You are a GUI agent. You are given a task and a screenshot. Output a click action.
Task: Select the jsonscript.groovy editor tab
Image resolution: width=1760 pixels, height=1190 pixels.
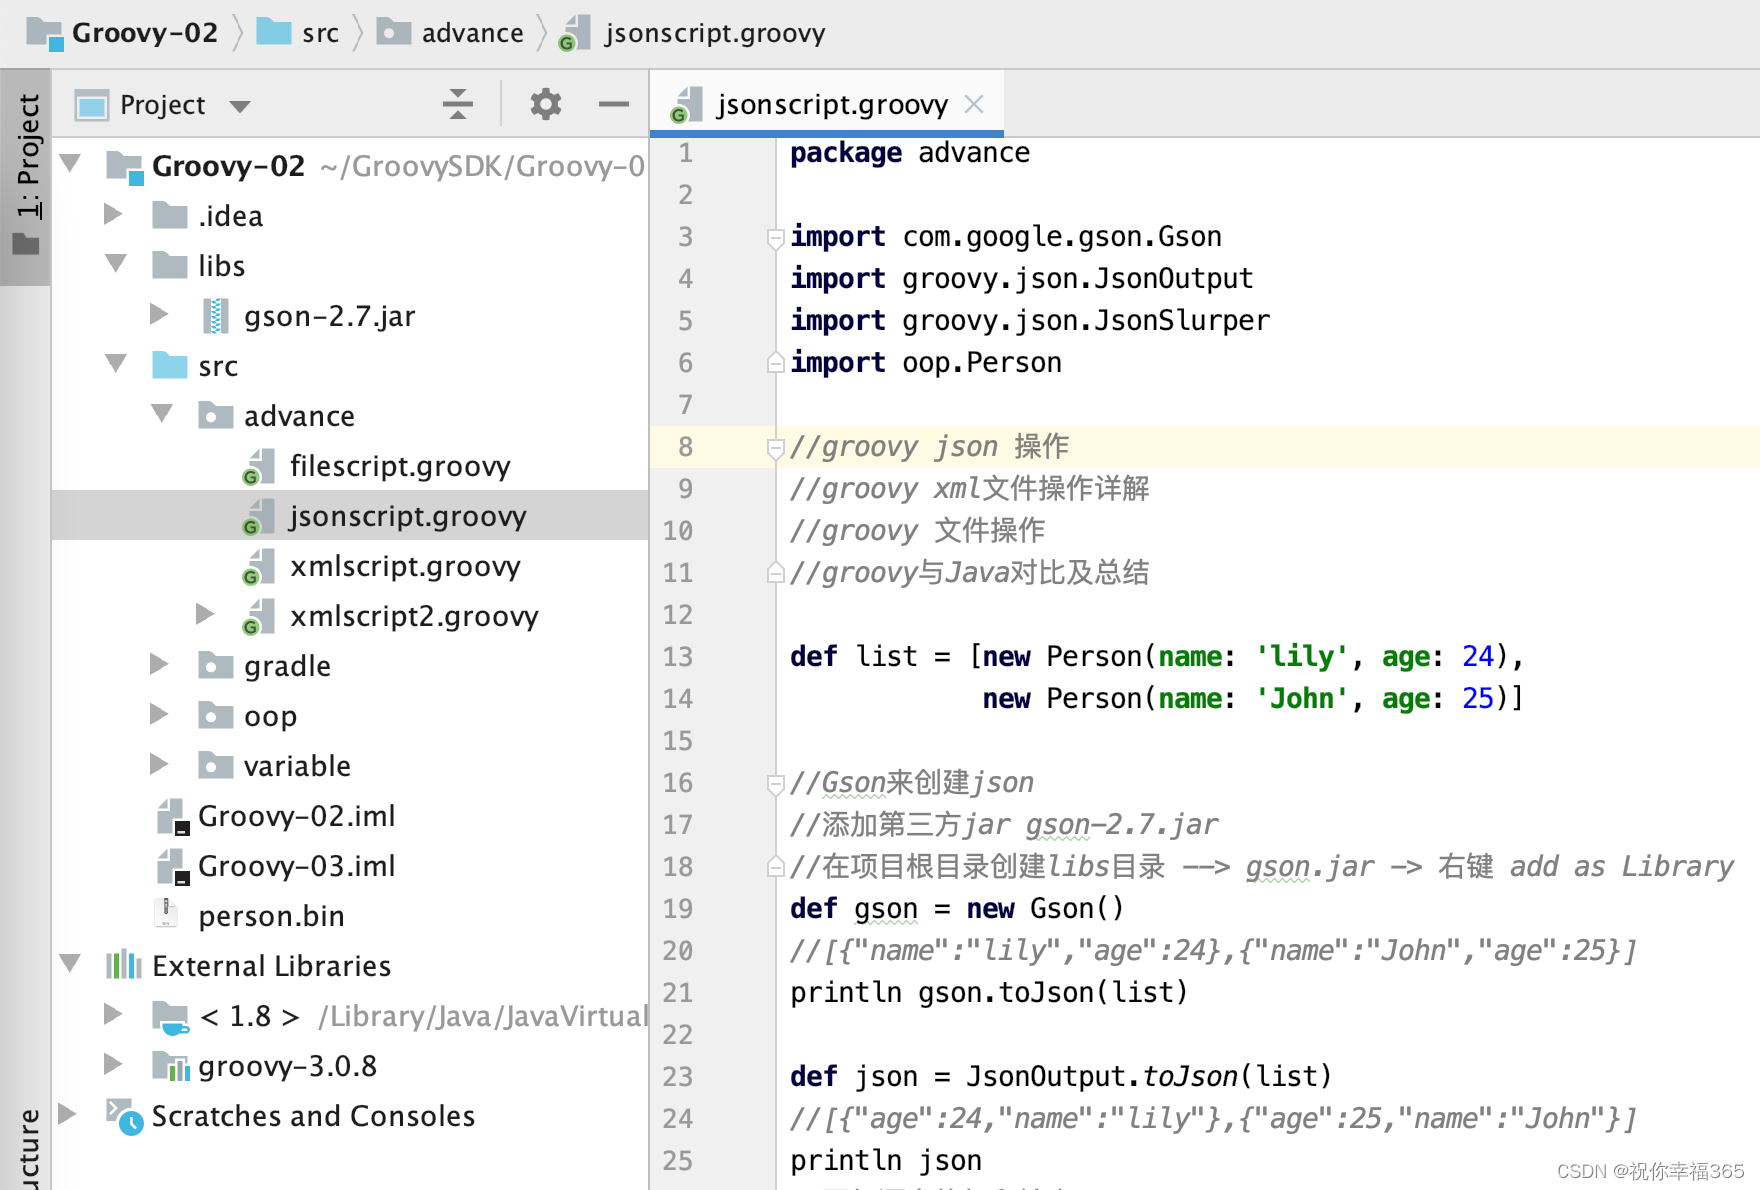click(x=830, y=103)
